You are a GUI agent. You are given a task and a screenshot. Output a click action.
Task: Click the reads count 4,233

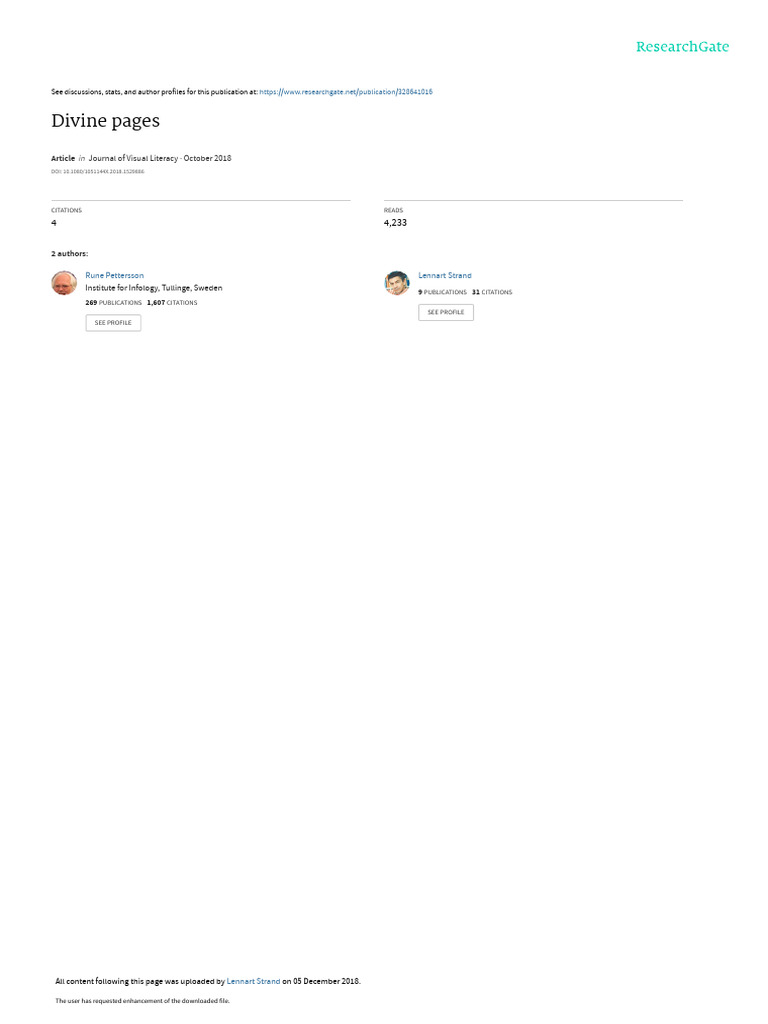click(395, 223)
